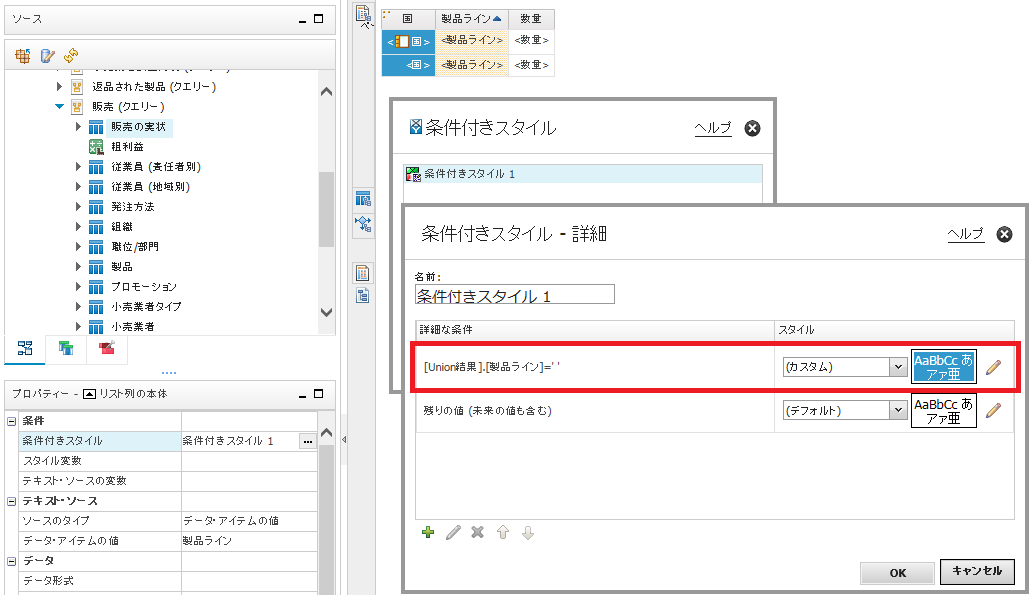
Task: Collapse the テキスト・ソース property group
Action: (11, 501)
